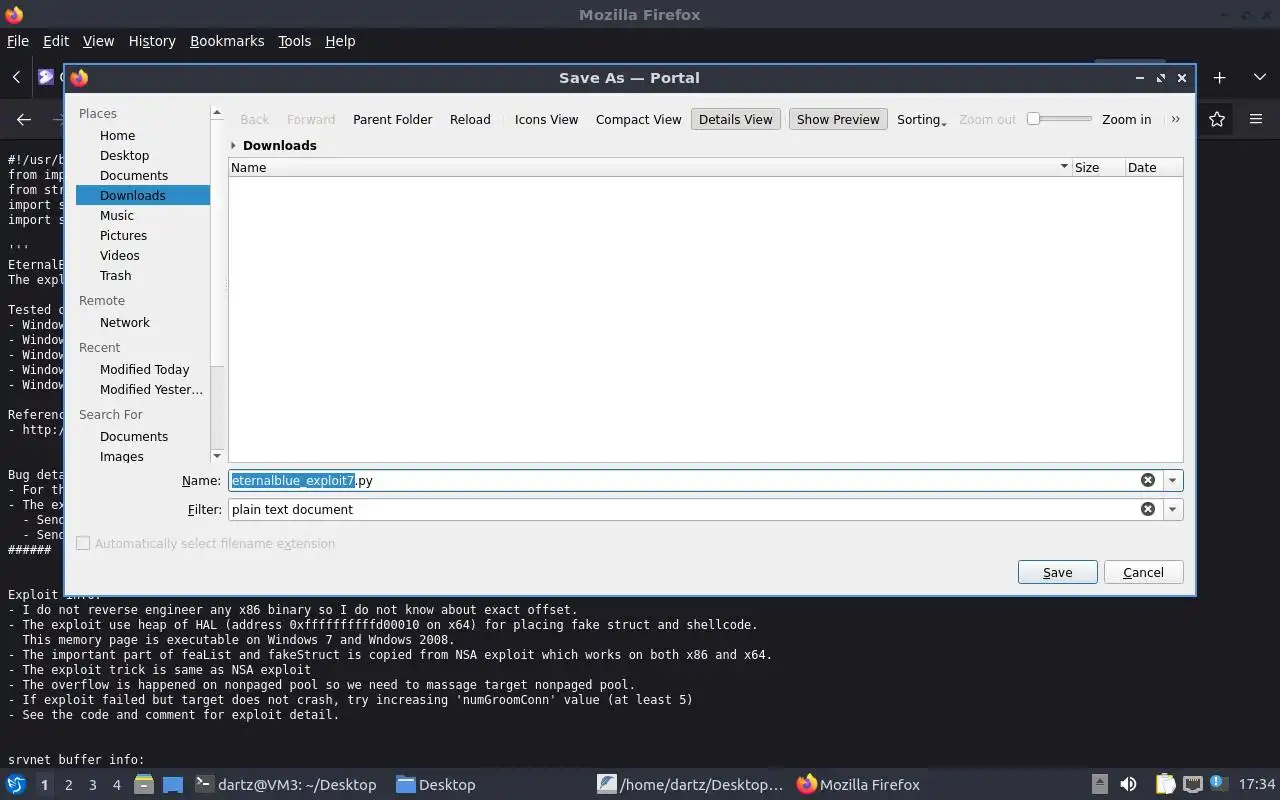Clear the Name field with its X icon
This screenshot has height=800, width=1280.
pos(1148,480)
